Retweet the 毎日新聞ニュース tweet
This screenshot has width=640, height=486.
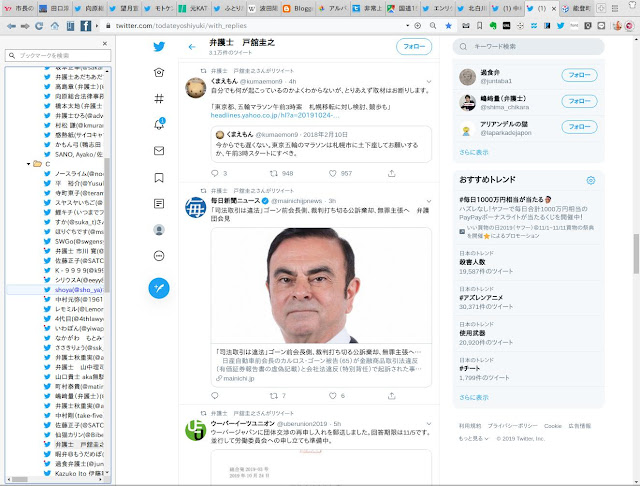point(274,395)
